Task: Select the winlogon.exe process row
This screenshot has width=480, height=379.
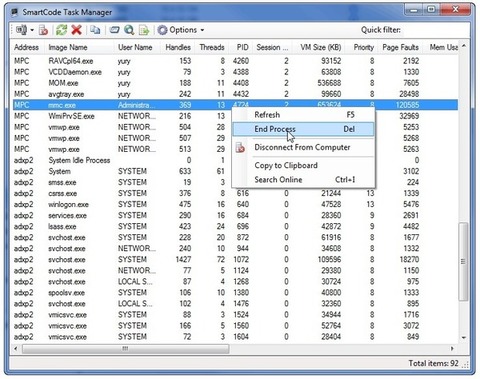Action: [235, 204]
